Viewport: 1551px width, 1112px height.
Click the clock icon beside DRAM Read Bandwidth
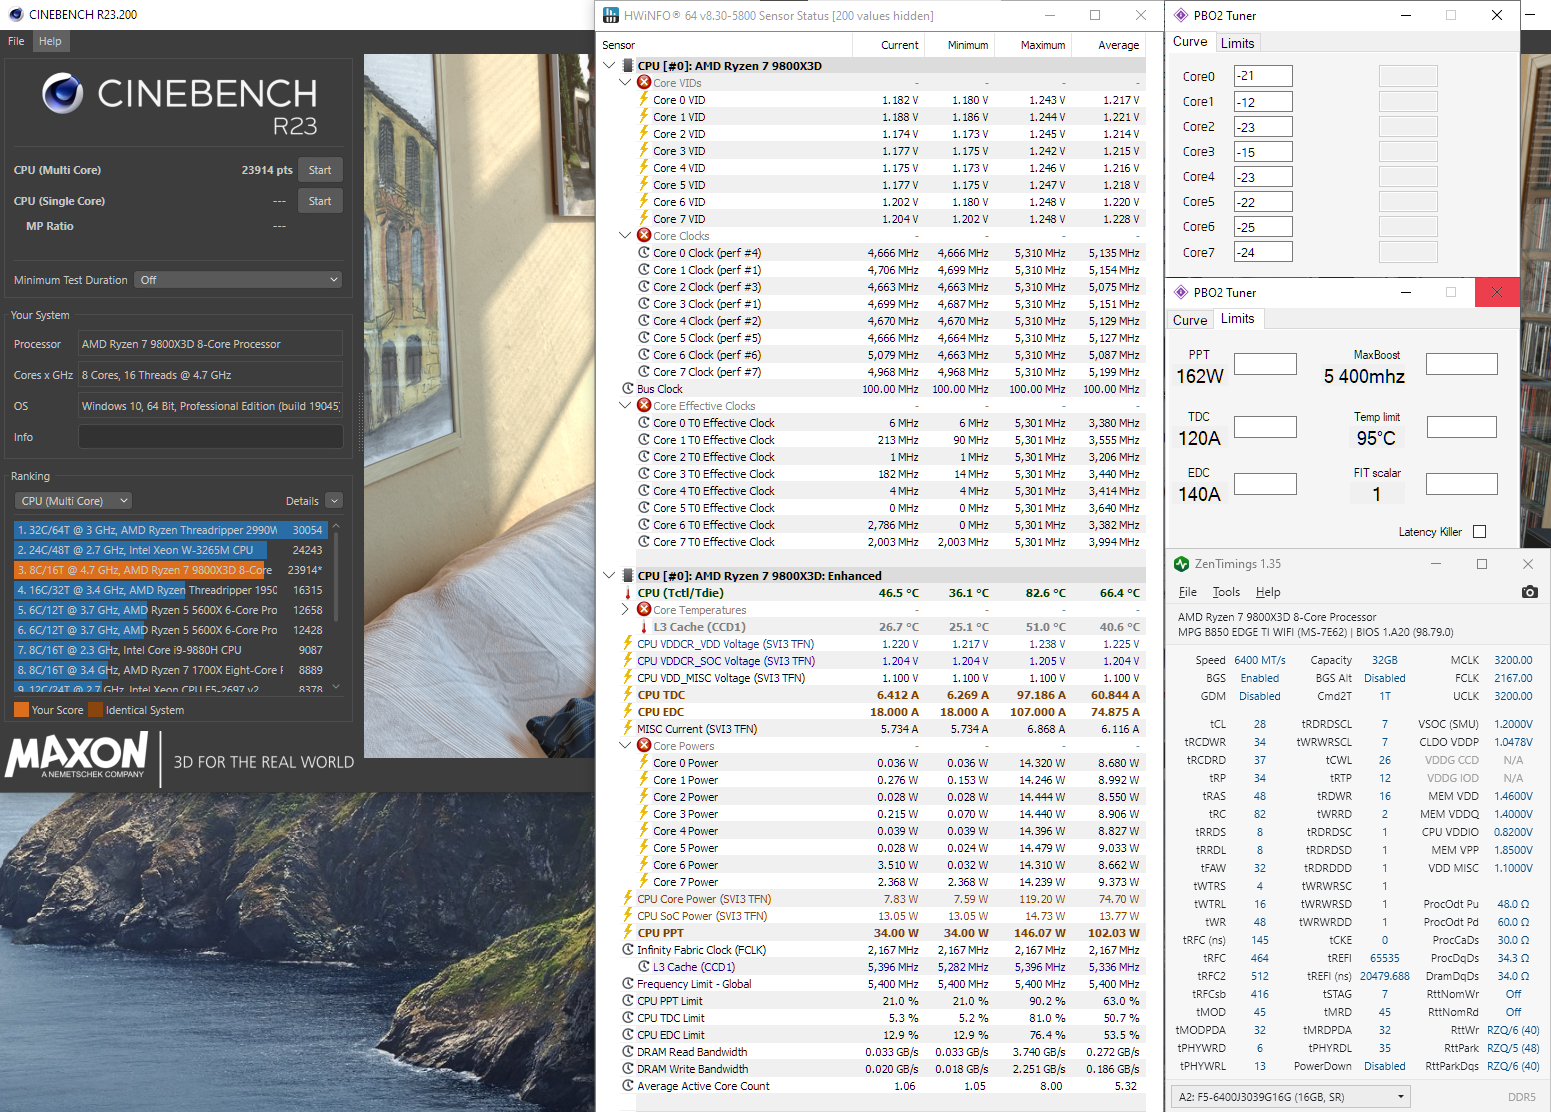(x=628, y=1052)
